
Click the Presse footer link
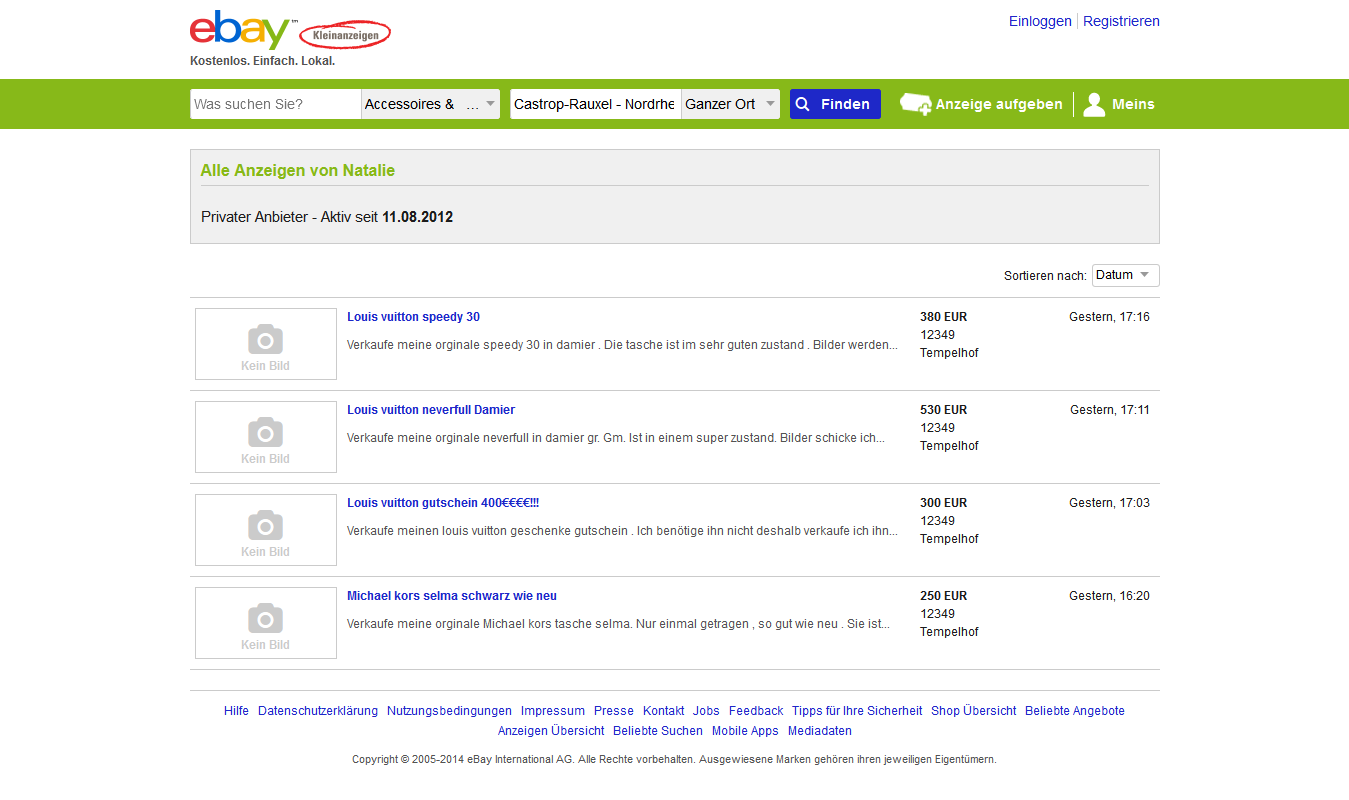click(x=614, y=711)
